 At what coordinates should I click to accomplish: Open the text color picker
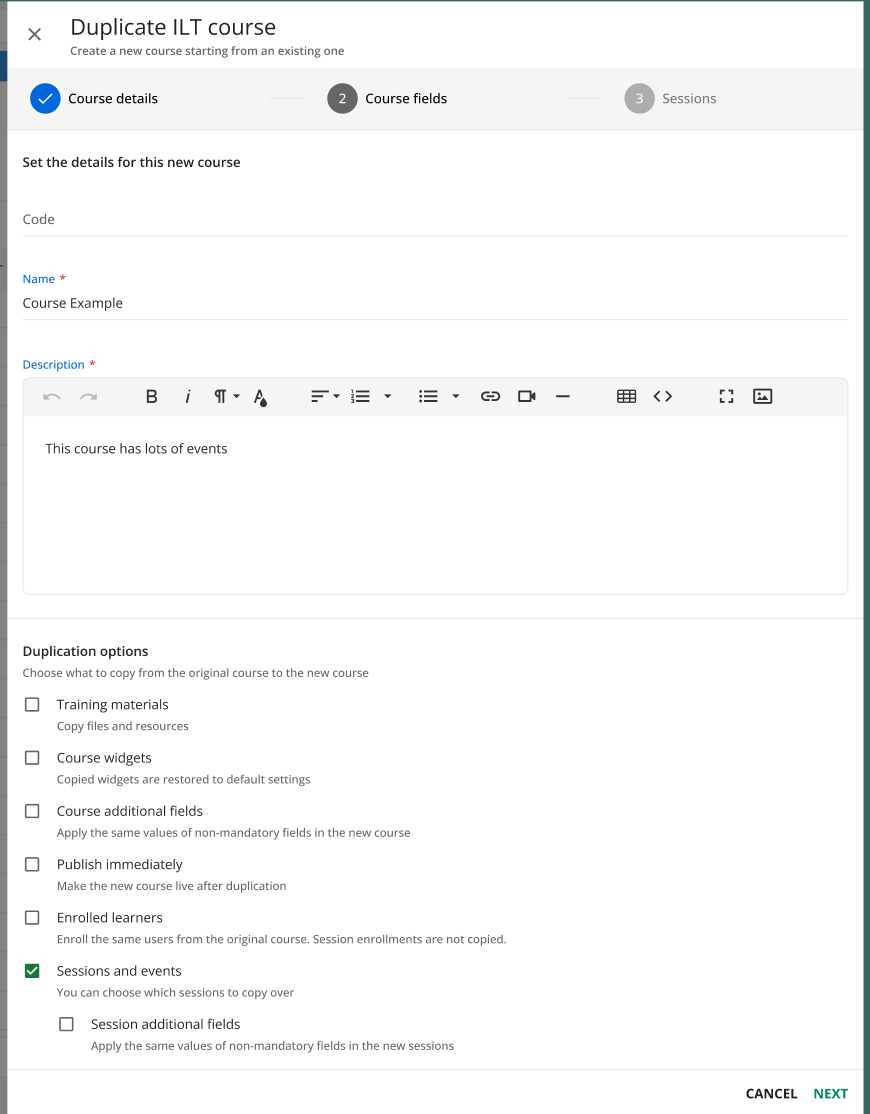point(260,397)
